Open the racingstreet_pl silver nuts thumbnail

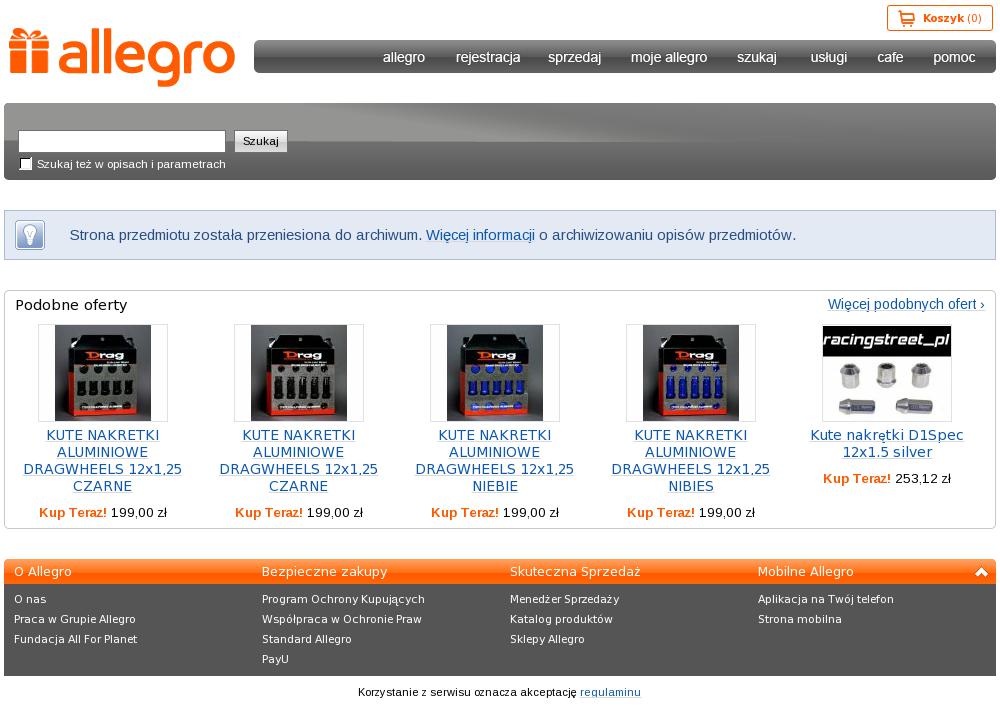coord(886,373)
